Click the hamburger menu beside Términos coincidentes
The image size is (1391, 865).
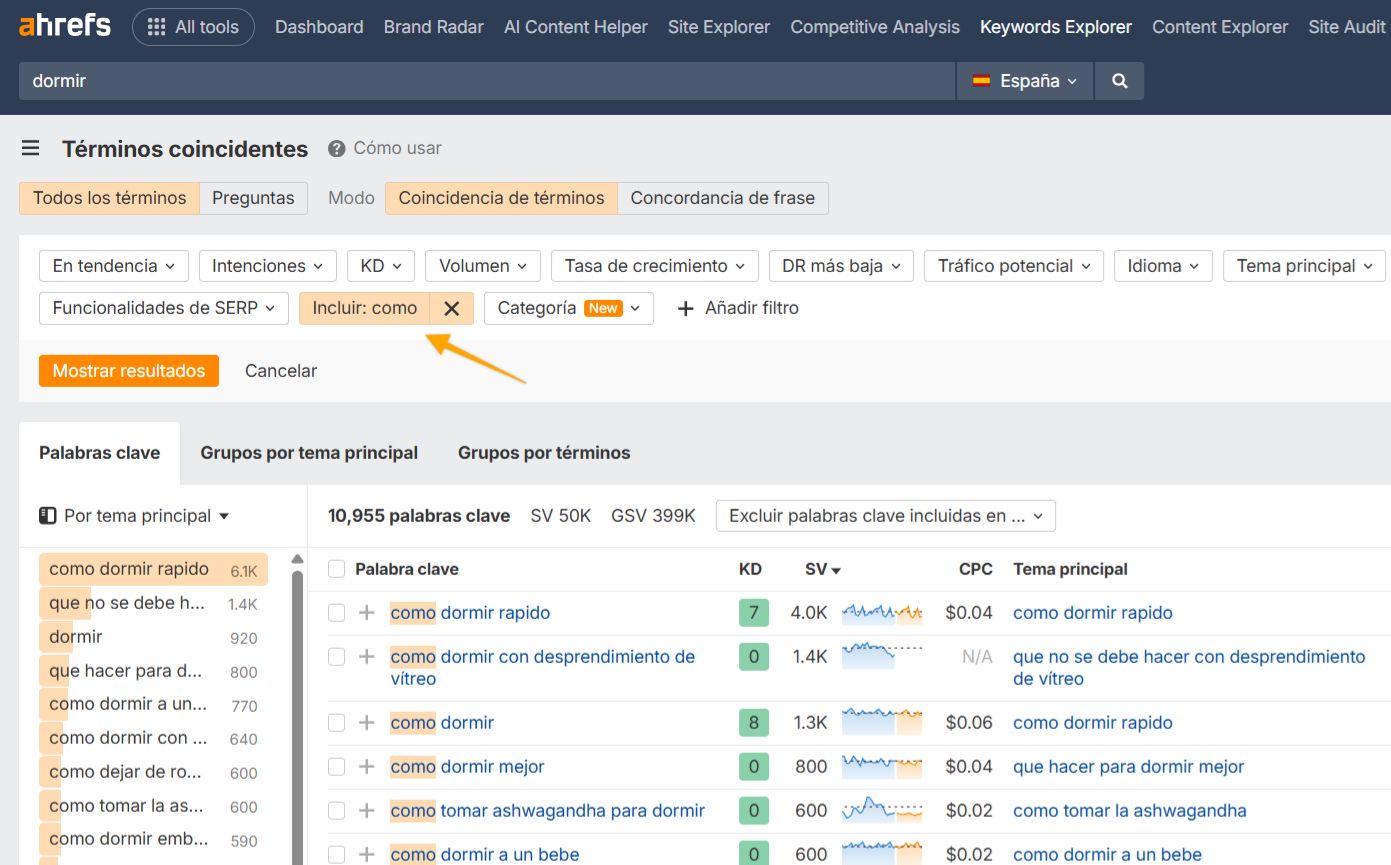point(30,148)
